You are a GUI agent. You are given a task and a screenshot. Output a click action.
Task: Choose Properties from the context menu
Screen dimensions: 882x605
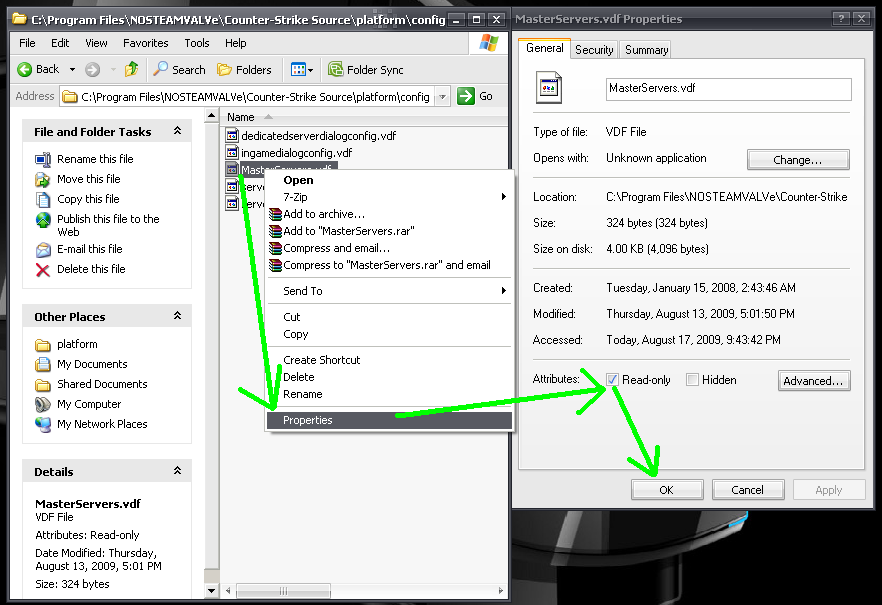tap(308, 420)
